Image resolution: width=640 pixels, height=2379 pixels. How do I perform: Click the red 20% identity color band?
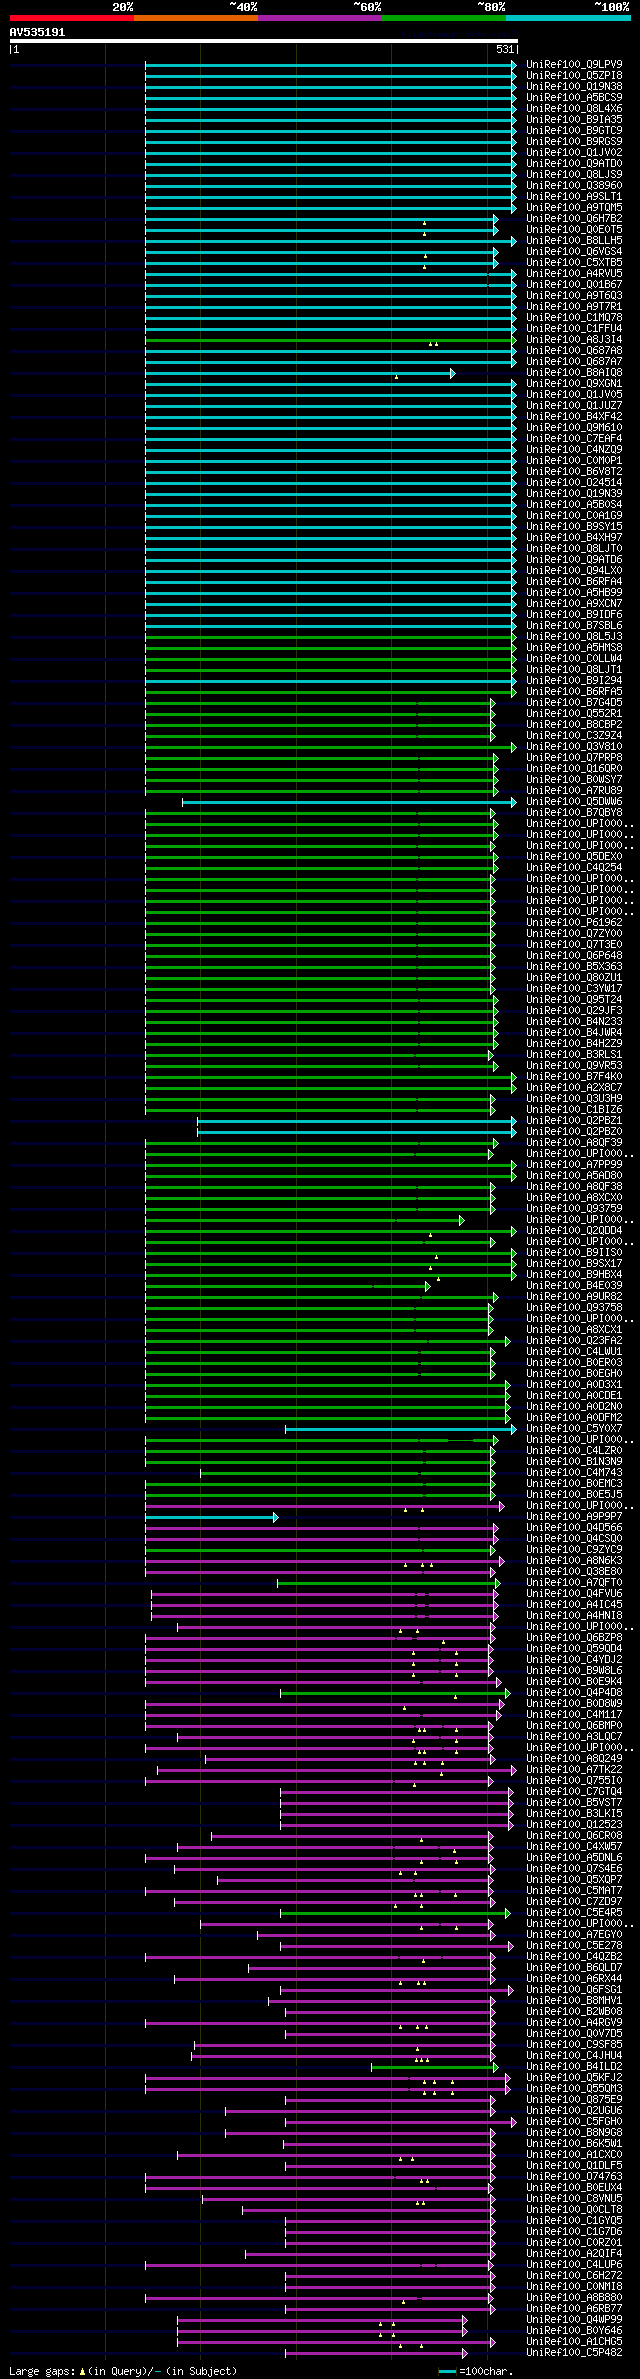tap(72, 18)
